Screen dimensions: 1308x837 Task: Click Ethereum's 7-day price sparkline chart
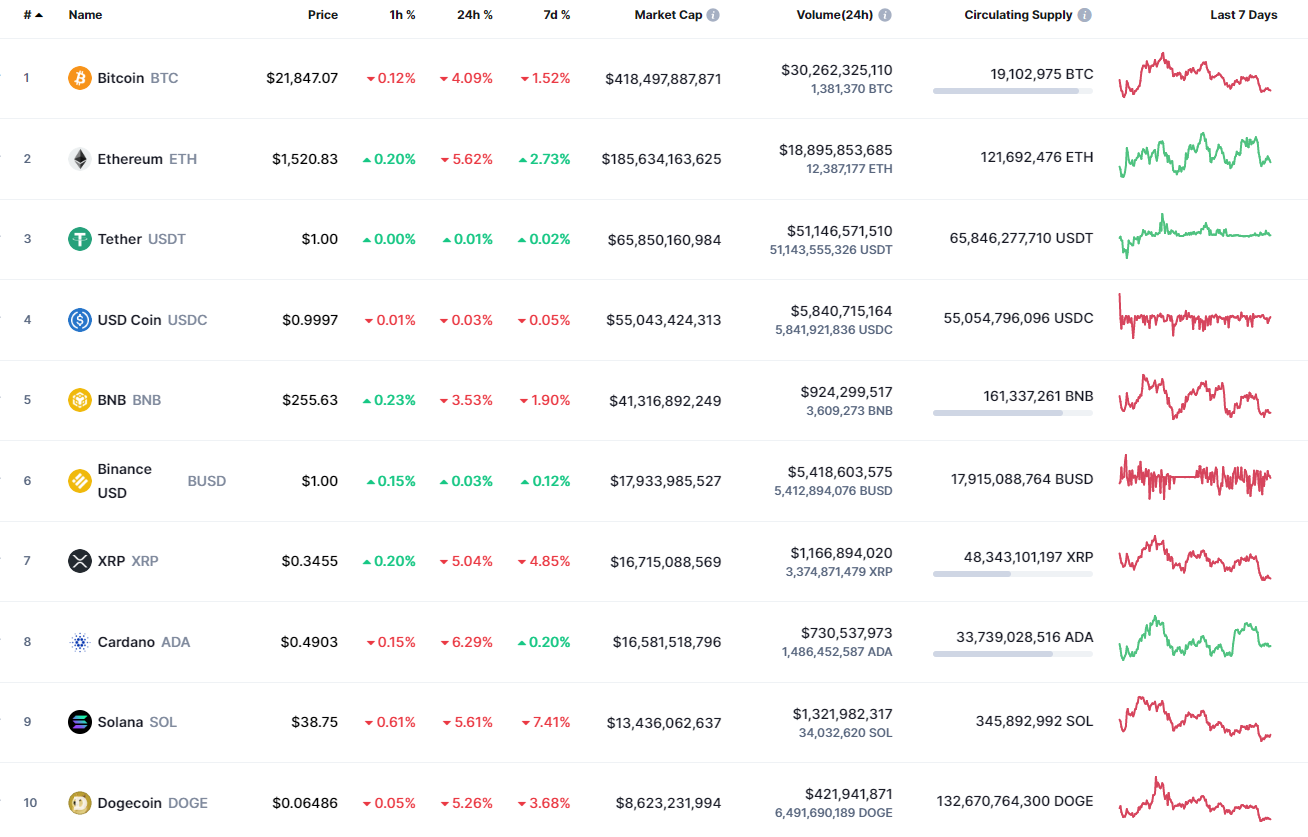pyautogui.click(x=1195, y=158)
